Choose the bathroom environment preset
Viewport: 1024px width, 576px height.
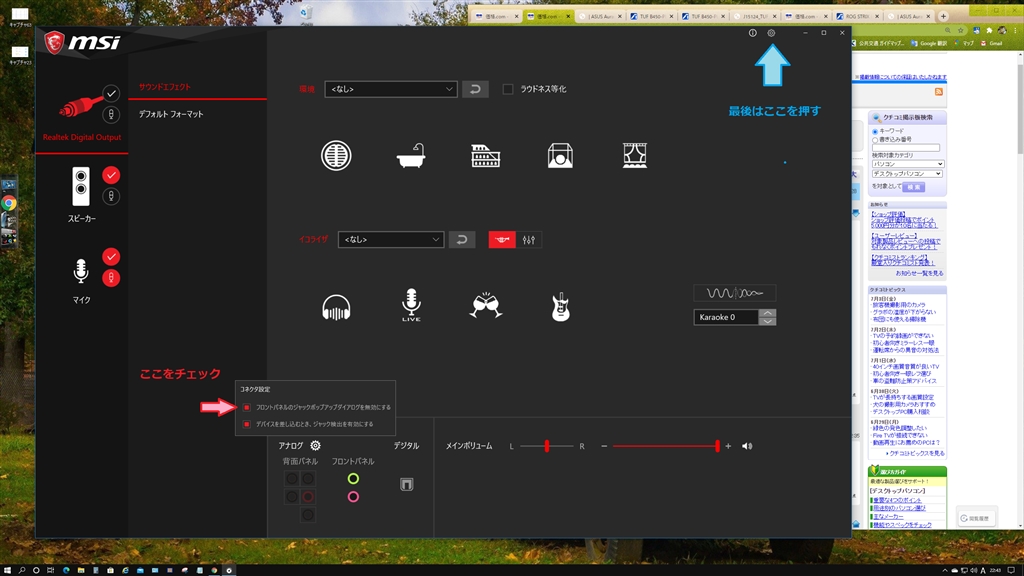point(411,155)
